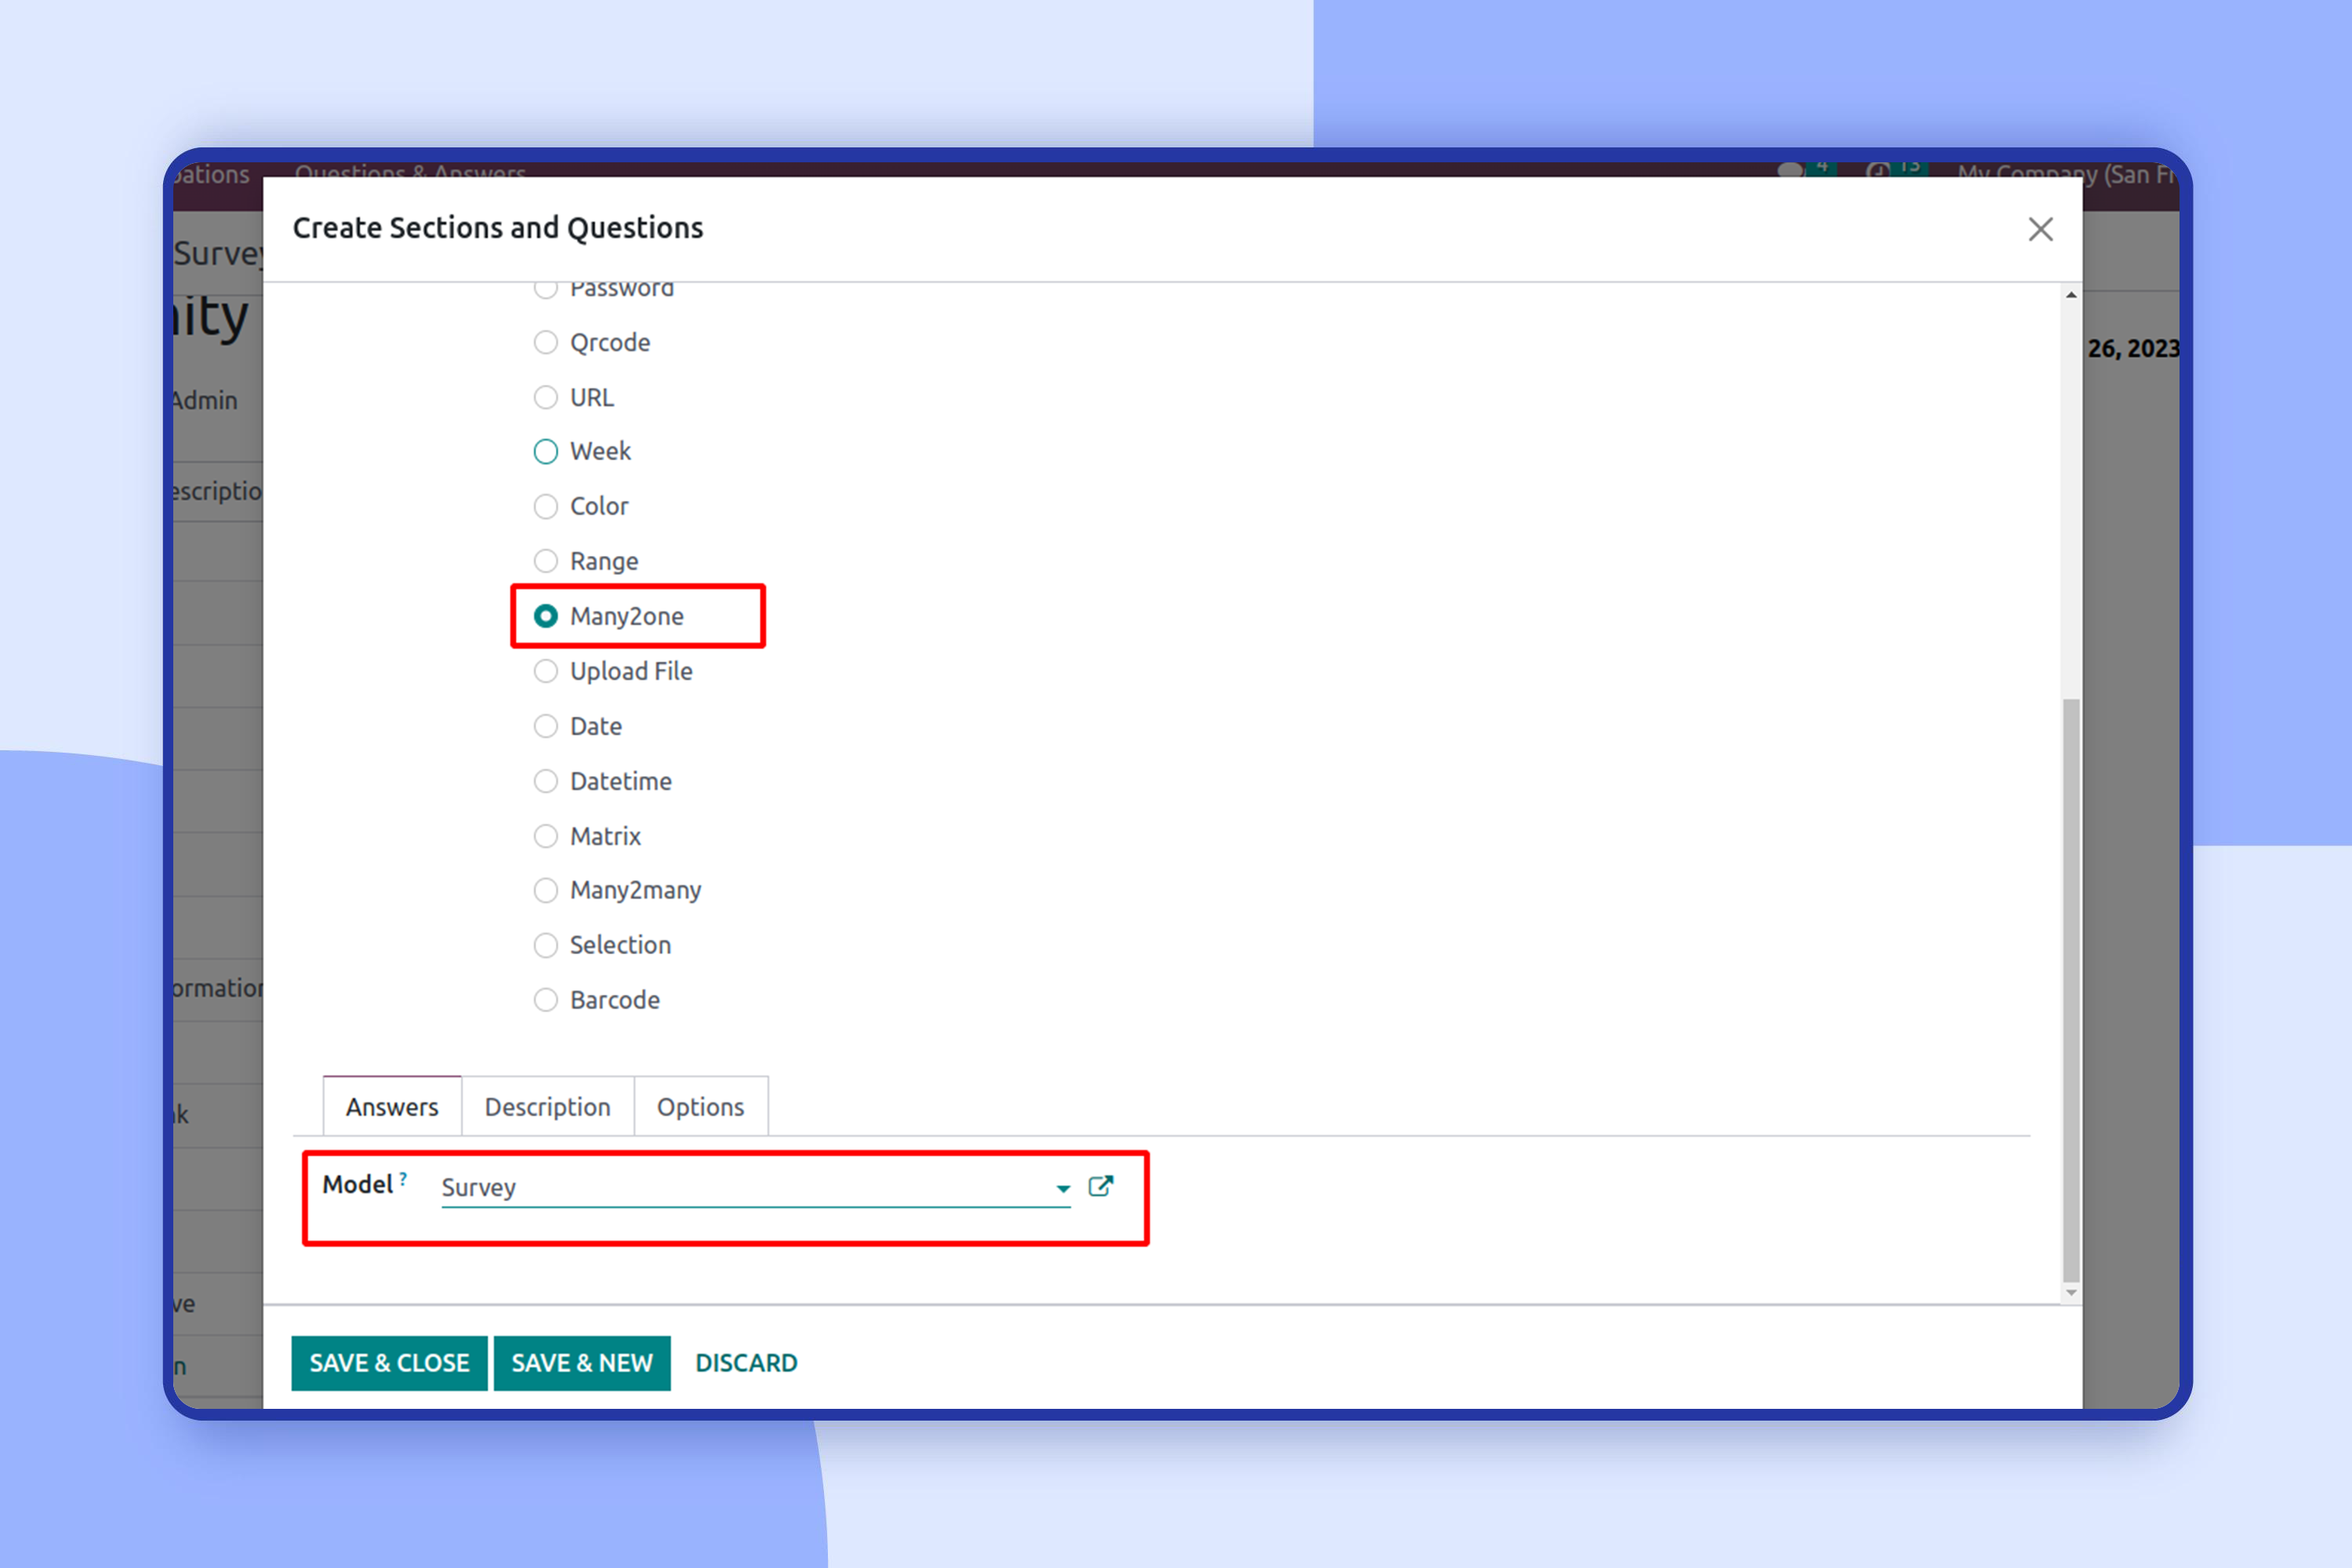
Task: Switch to the Description tab
Action: [x=547, y=1107]
